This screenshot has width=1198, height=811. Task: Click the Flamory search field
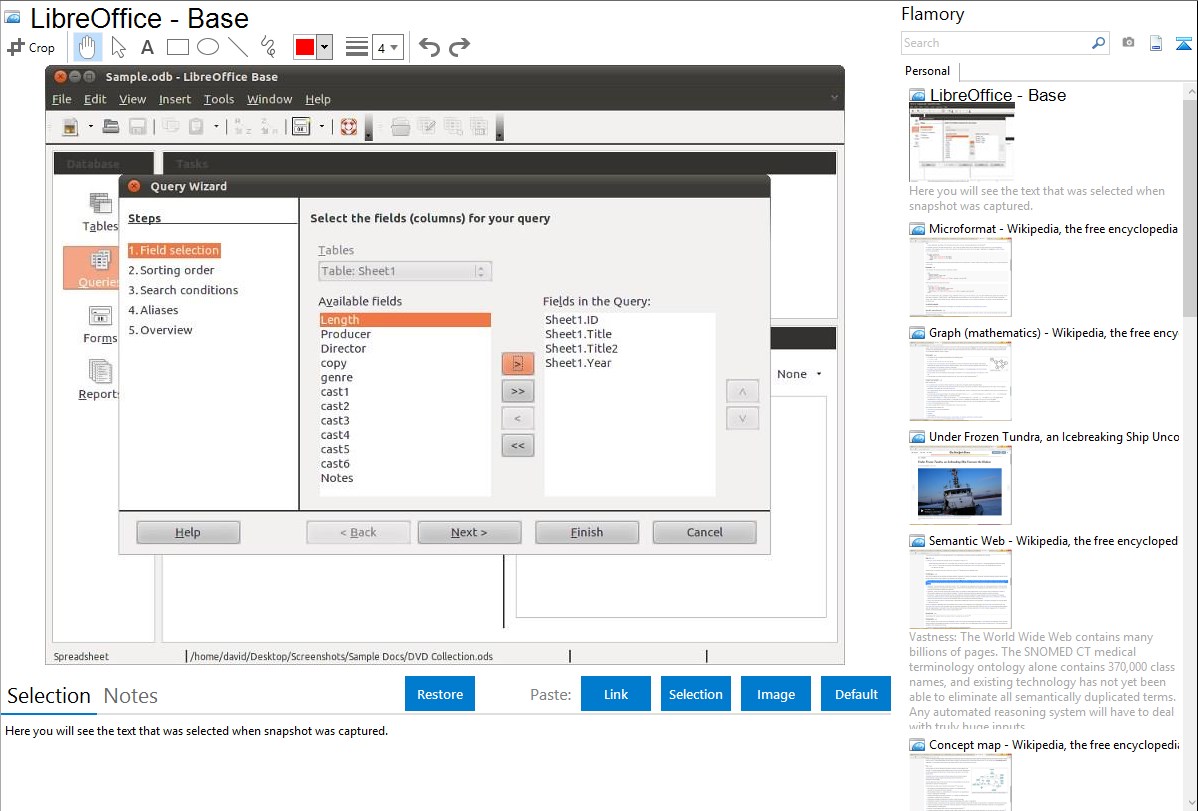tap(996, 43)
